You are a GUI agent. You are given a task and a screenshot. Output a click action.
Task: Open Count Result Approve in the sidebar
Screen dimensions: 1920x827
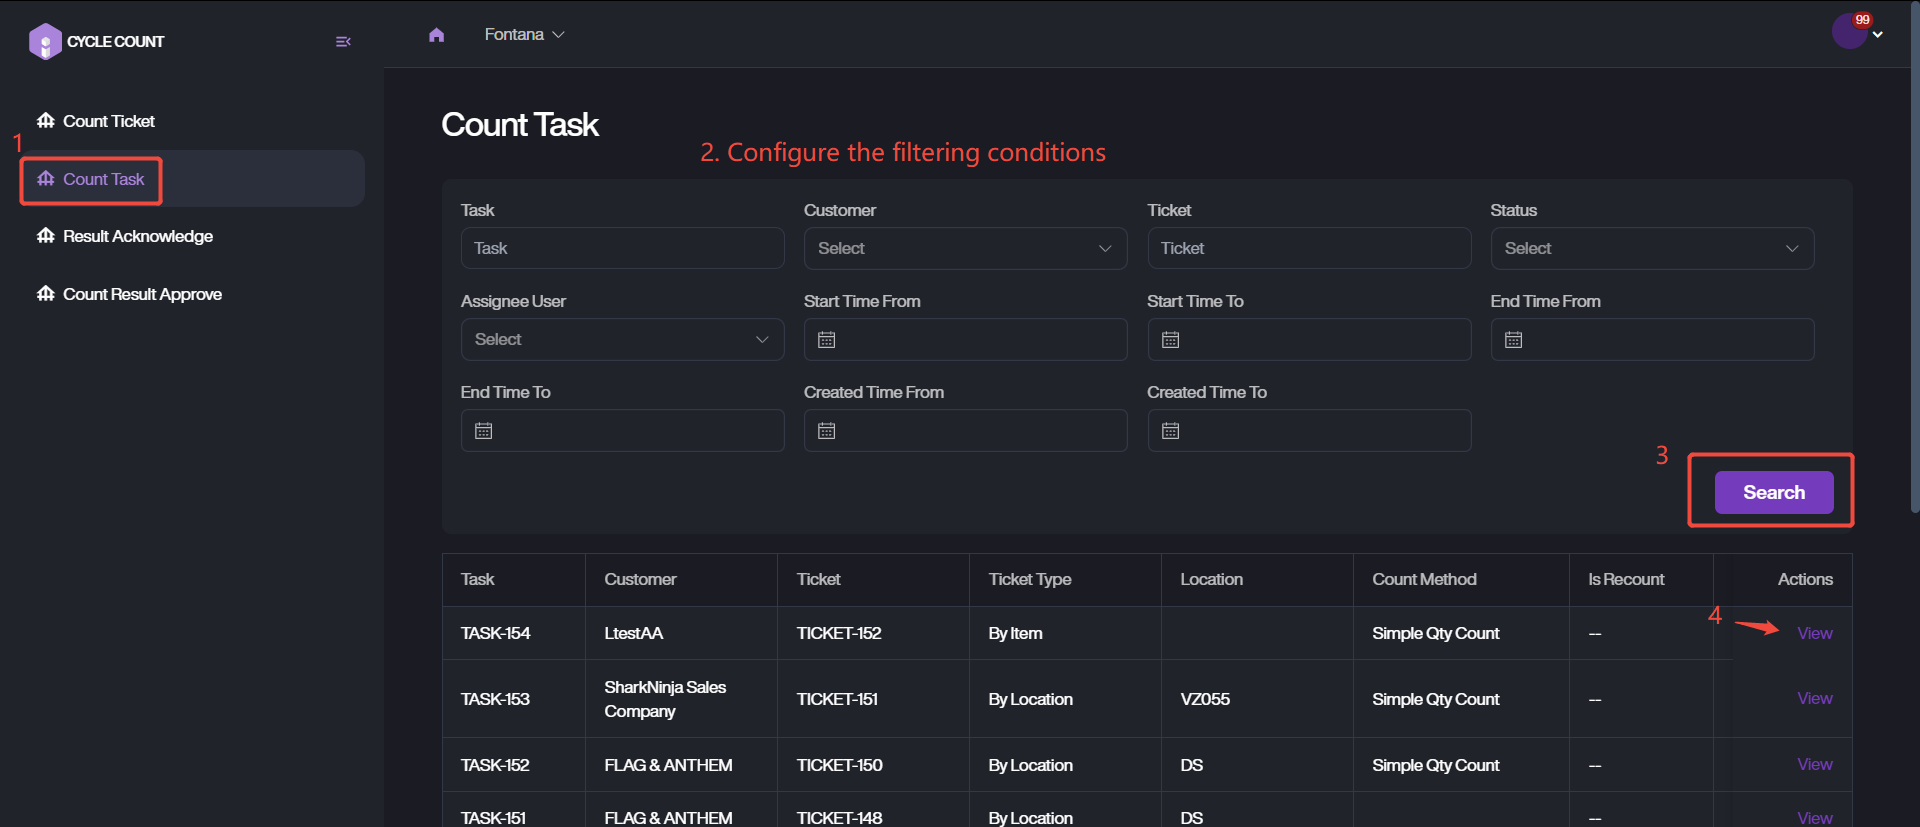[142, 294]
